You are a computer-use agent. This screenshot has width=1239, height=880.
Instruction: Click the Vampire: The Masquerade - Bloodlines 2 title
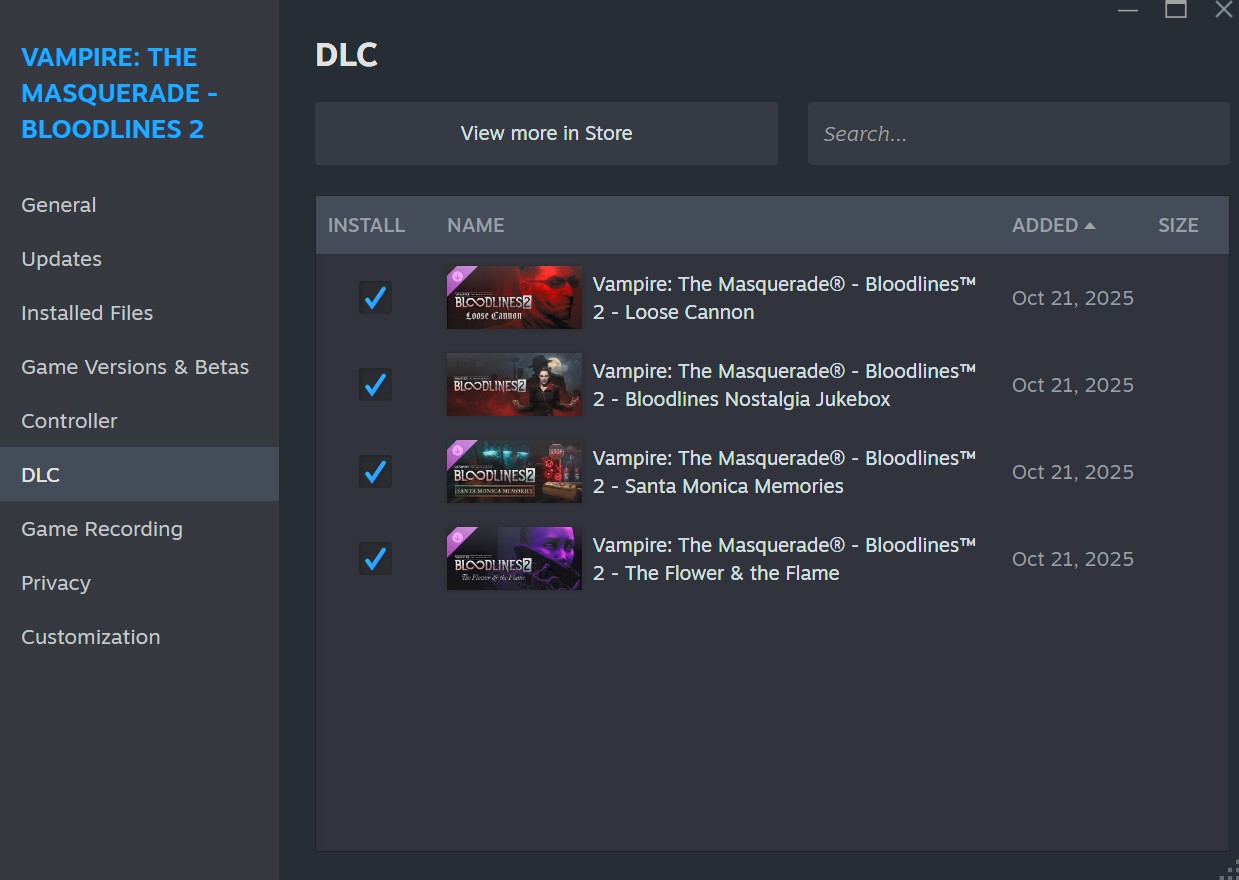point(120,93)
